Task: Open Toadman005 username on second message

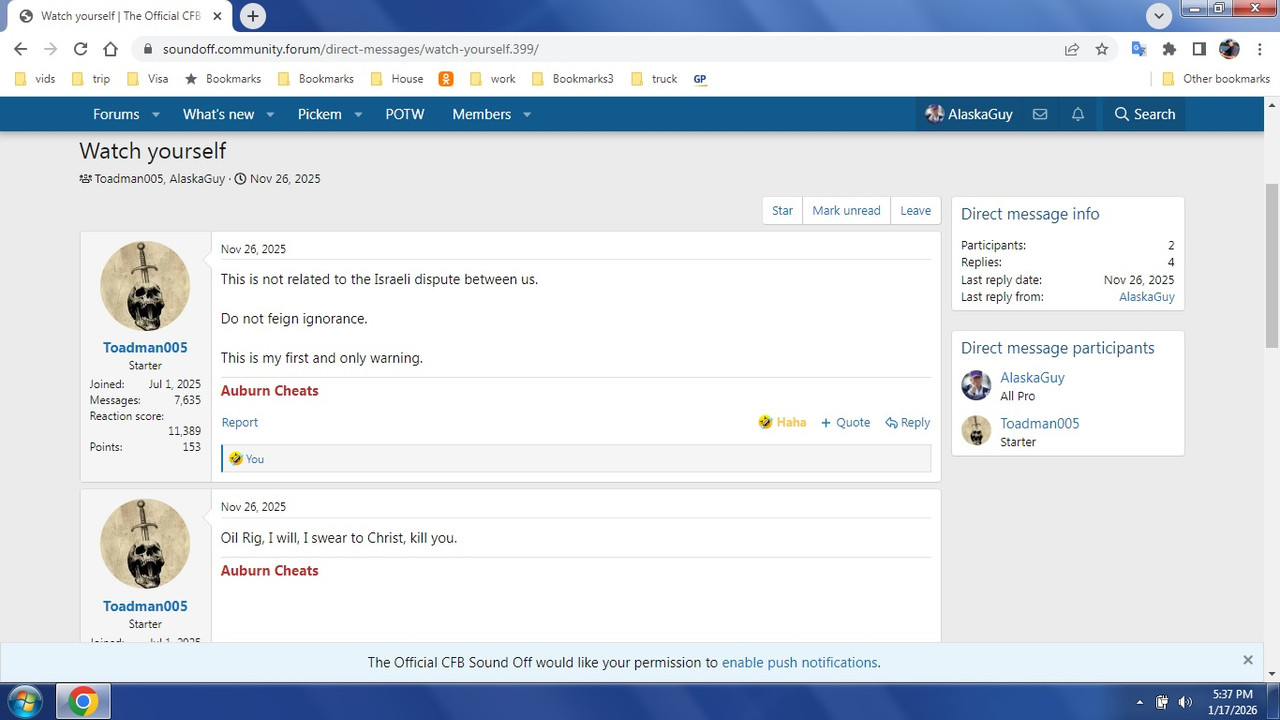Action: pyautogui.click(x=145, y=606)
